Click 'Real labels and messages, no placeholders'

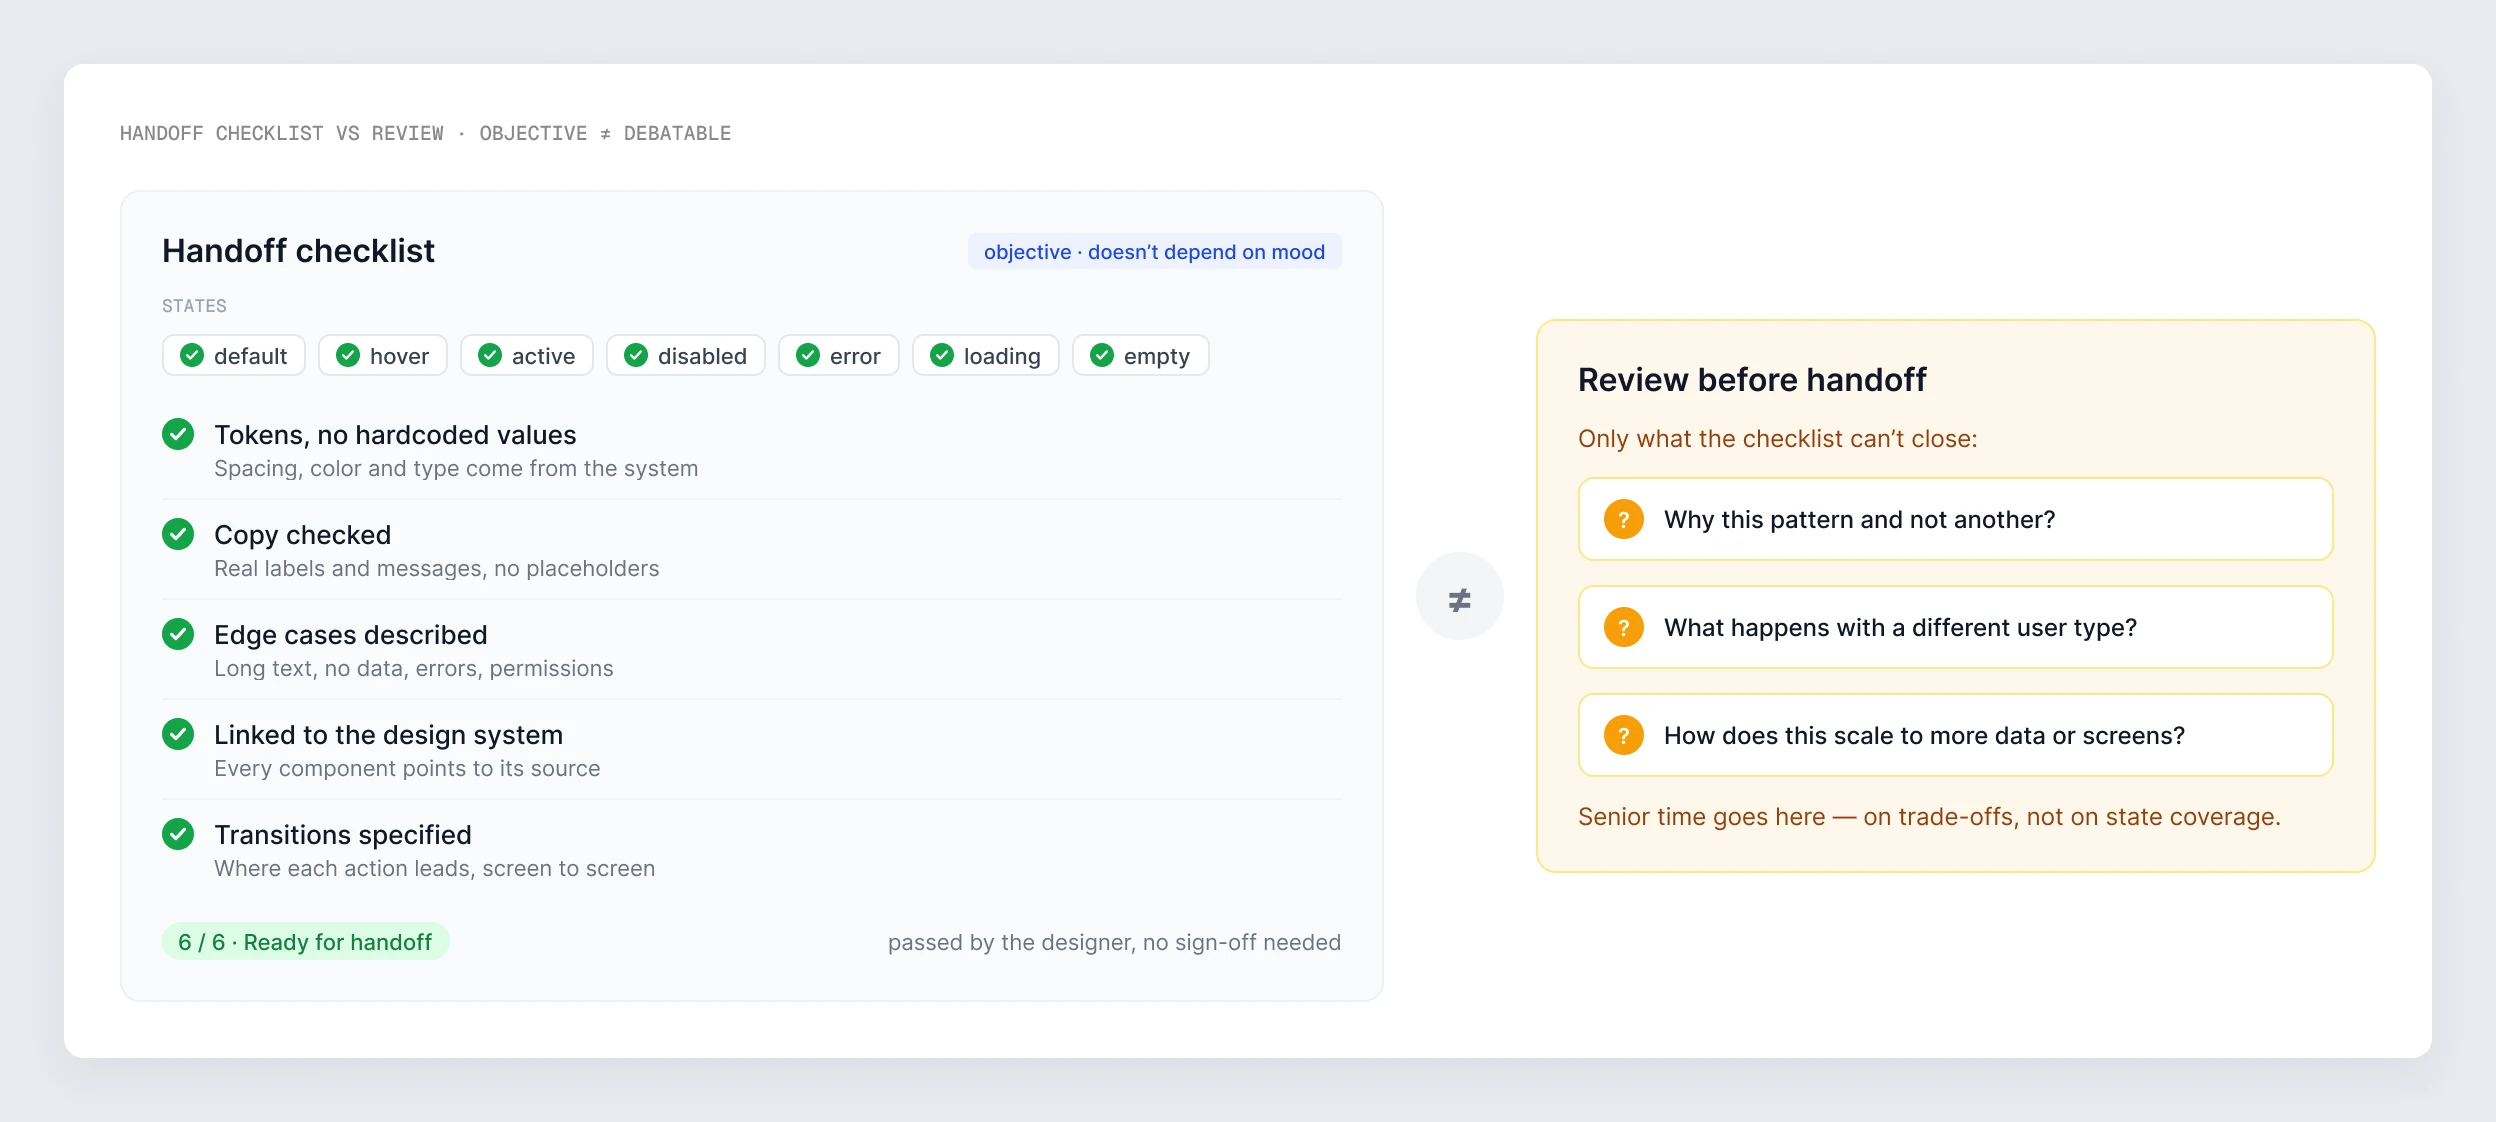[437, 569]
